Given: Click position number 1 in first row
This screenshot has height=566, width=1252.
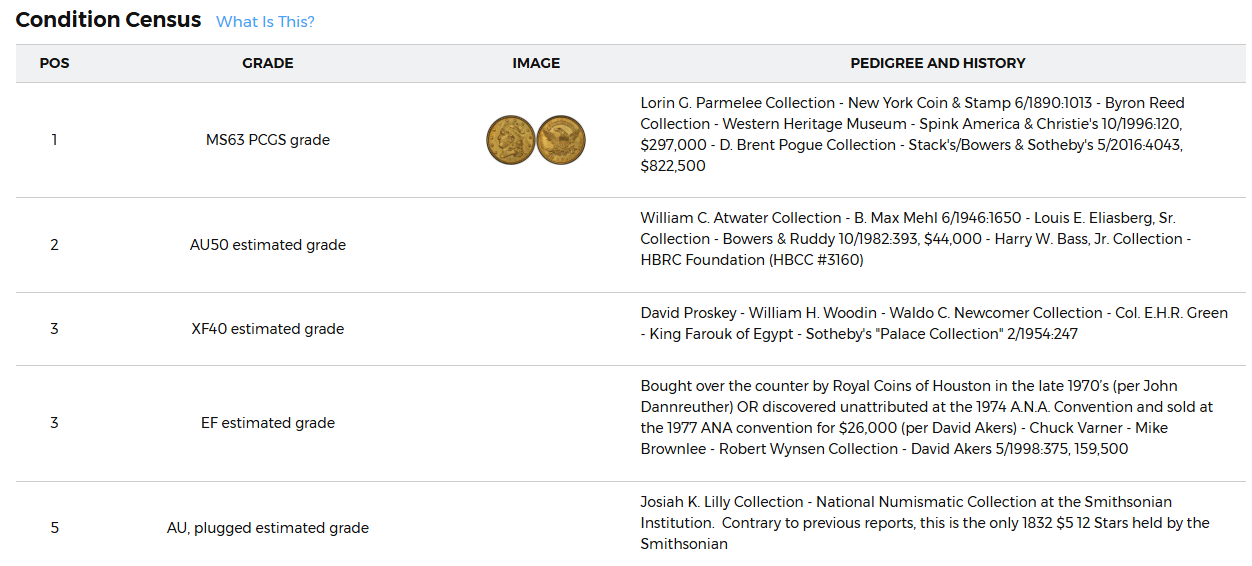Looking at the screenshot, I should [x=54, y=140].
